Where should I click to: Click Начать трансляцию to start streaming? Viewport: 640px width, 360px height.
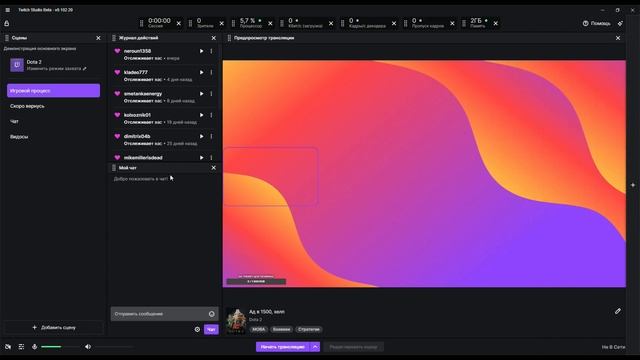click(x=282, y=347)
